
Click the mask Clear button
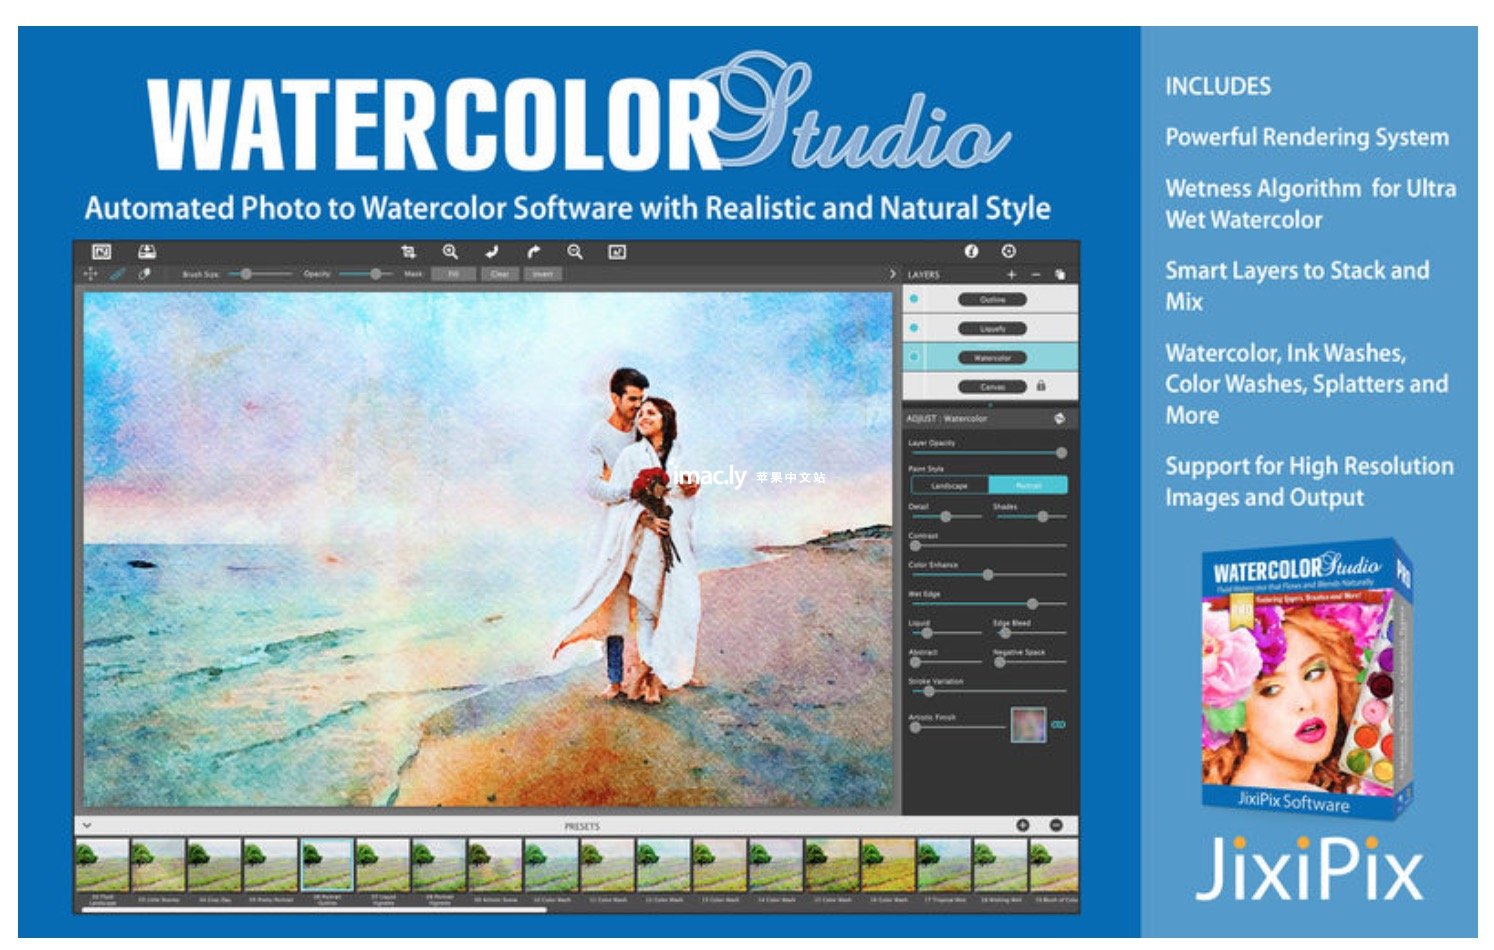500,274
